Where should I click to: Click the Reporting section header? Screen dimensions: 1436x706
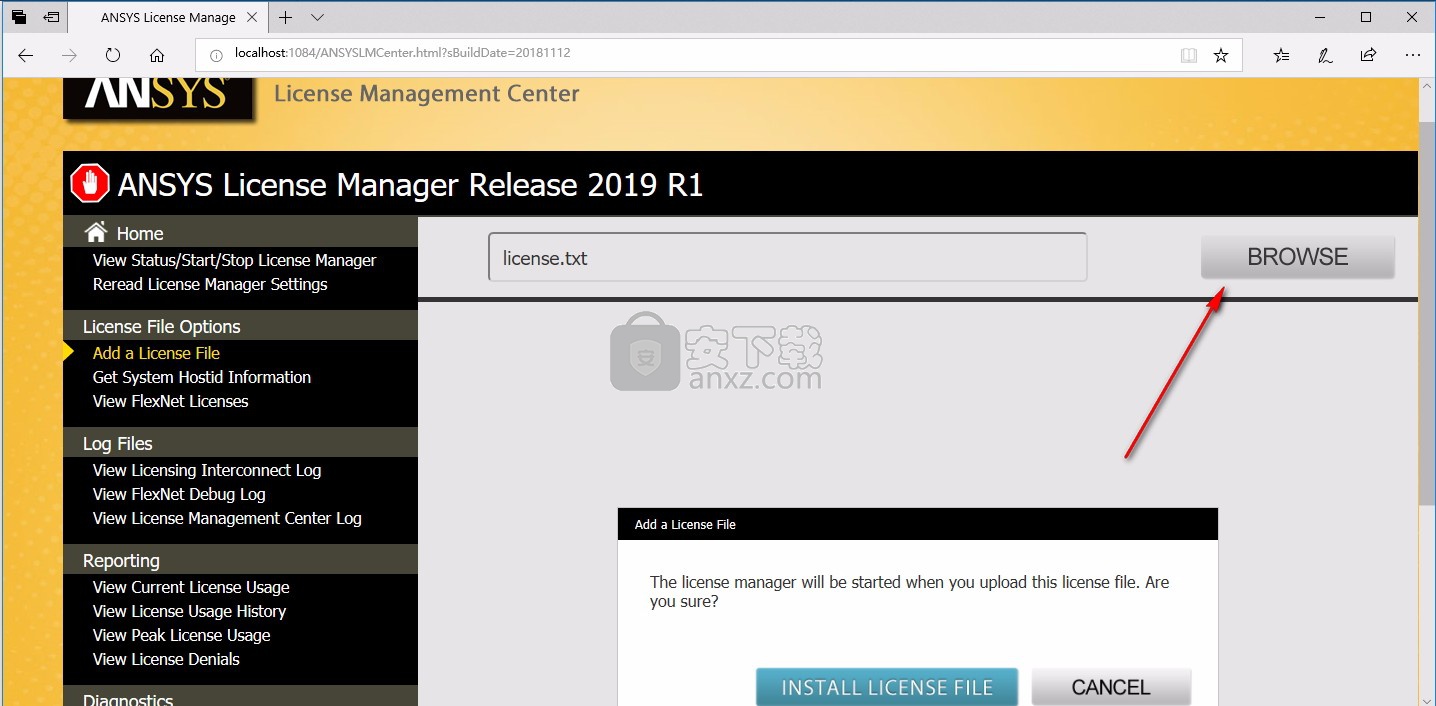point(240,560)
